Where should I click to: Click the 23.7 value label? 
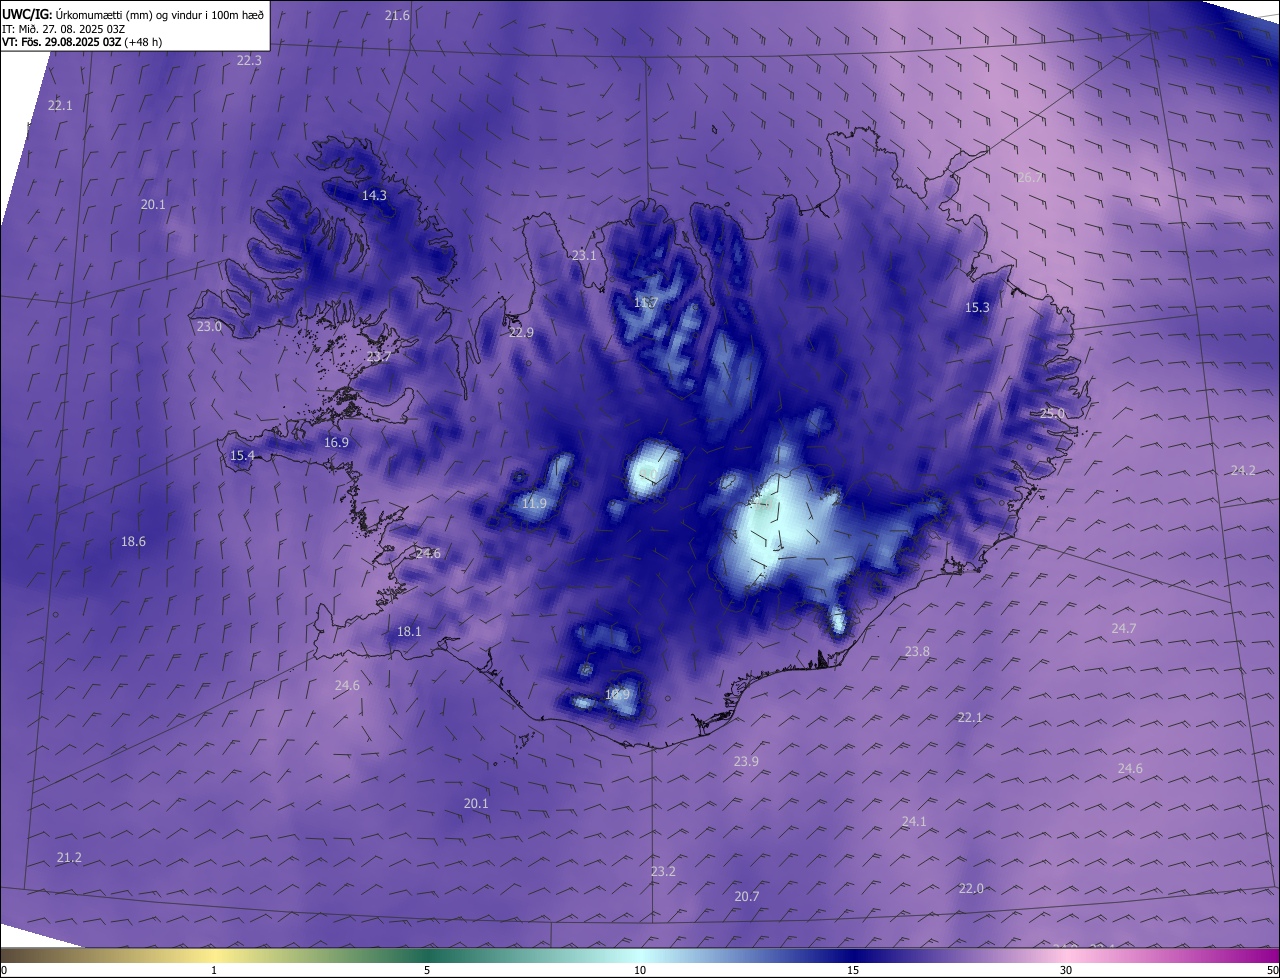coord(379,356)
